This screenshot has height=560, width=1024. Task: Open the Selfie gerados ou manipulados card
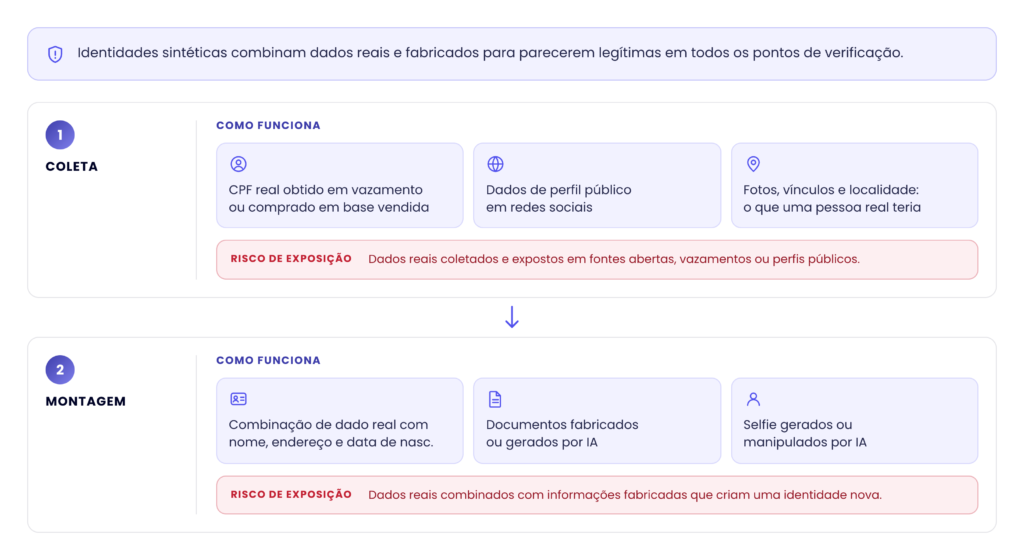pos(854,421)
